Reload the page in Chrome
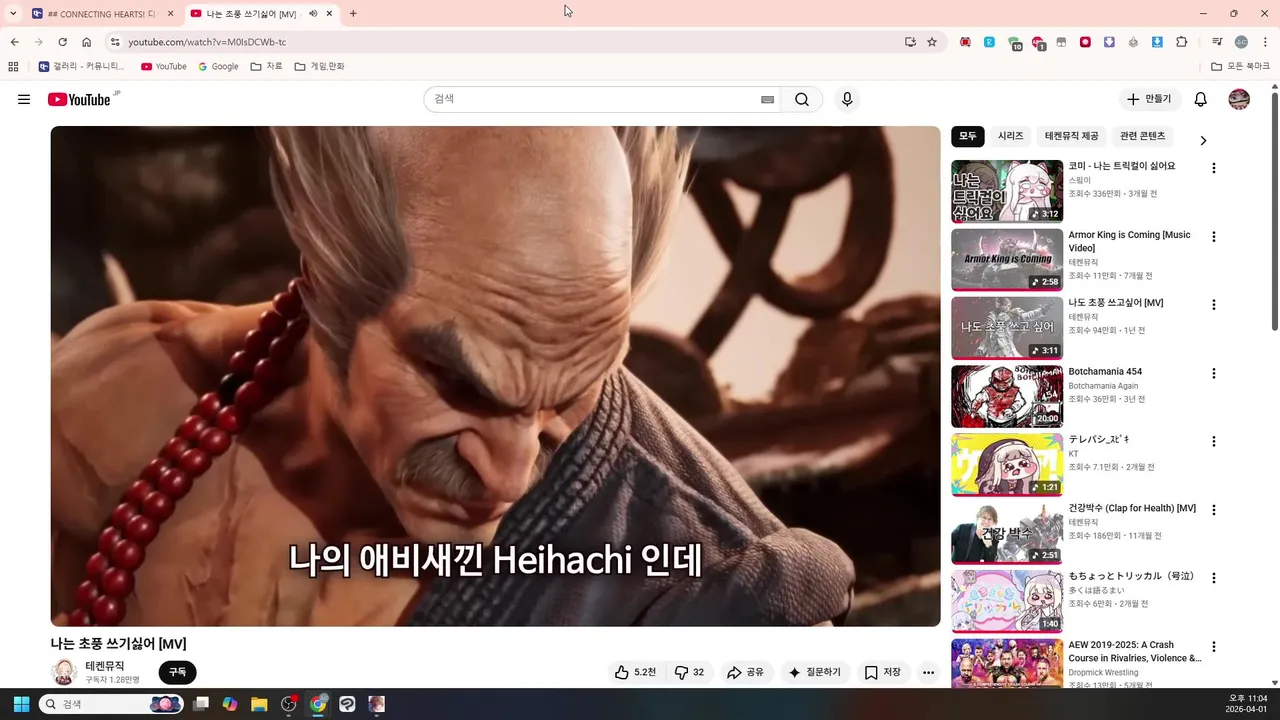Image resolution: width=1280 pixels, height=720 pixels. tap(62, 42)
